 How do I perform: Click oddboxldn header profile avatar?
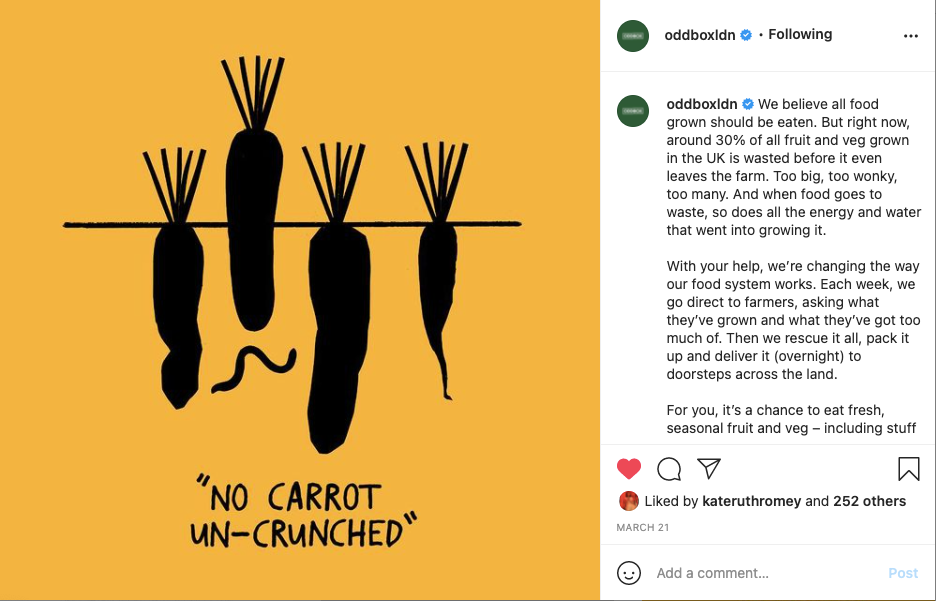coord(633,36)
